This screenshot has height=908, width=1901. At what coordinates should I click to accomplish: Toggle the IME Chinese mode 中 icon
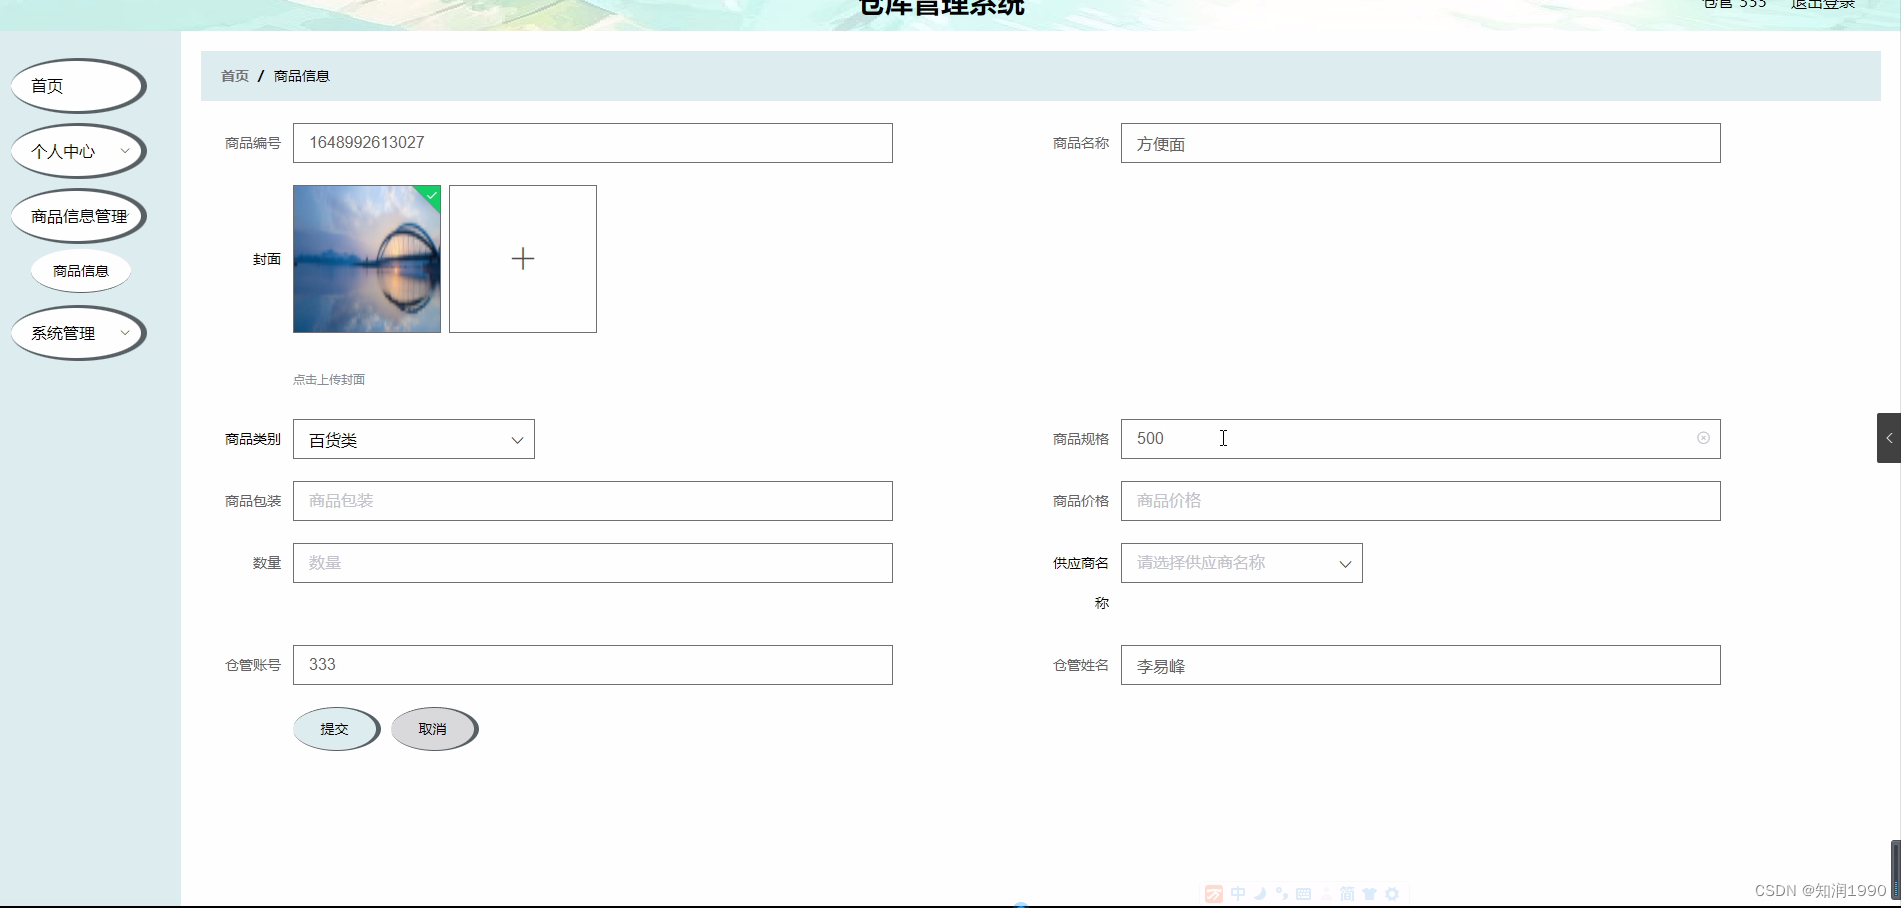click(x=1238, y=894)
